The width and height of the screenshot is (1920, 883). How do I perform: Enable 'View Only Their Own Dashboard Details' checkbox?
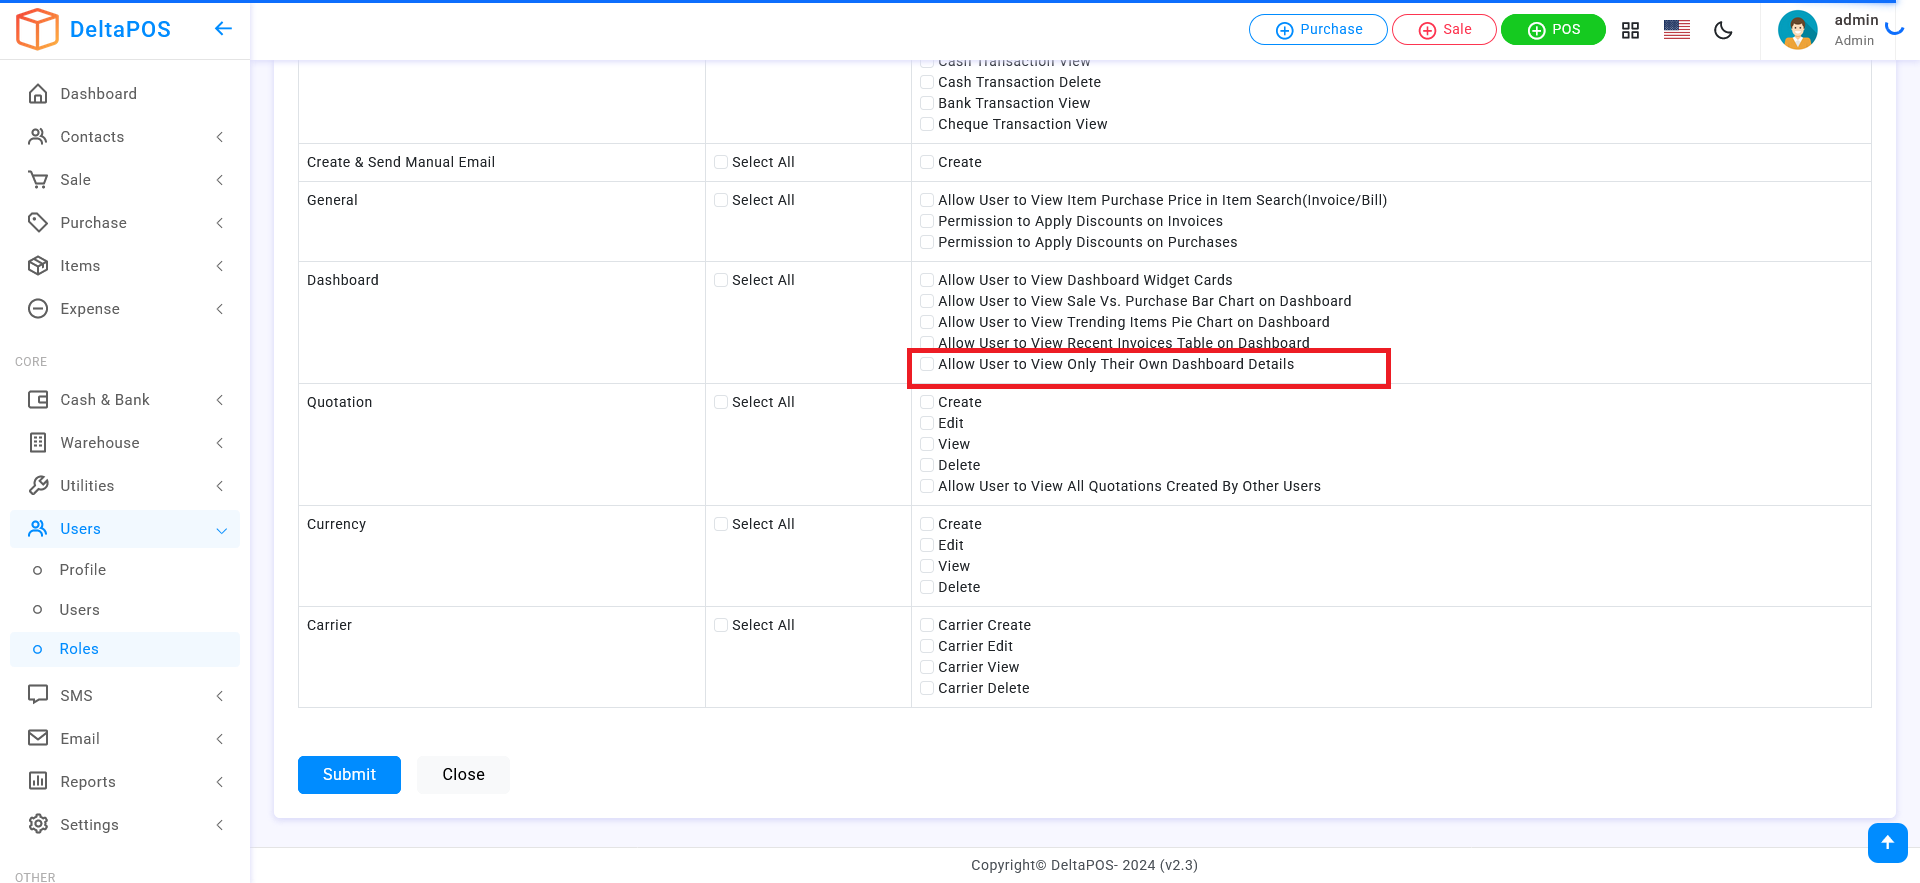coord(927,365)
